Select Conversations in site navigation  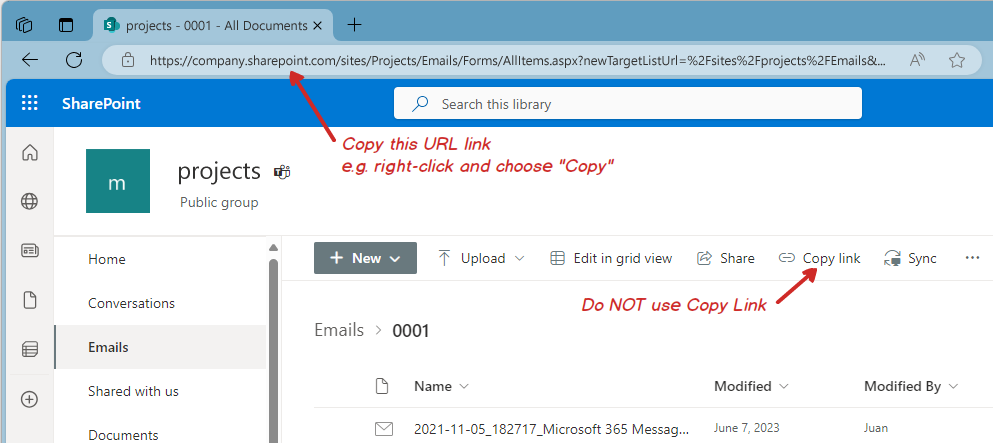131,303
